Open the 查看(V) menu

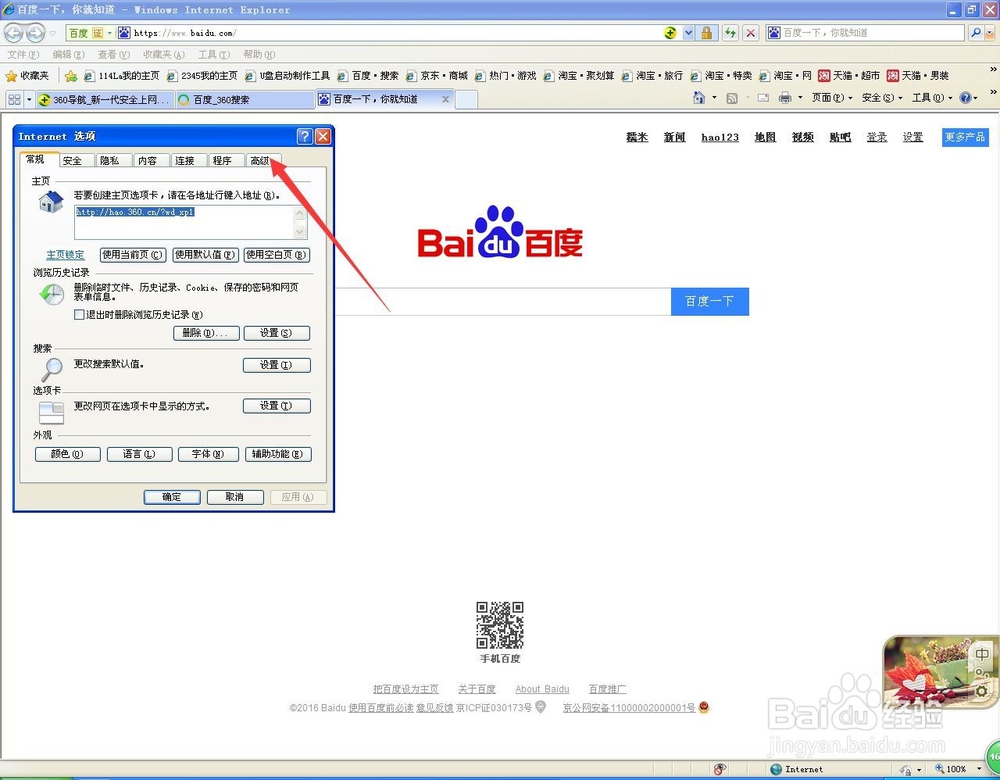coord(114,54)
